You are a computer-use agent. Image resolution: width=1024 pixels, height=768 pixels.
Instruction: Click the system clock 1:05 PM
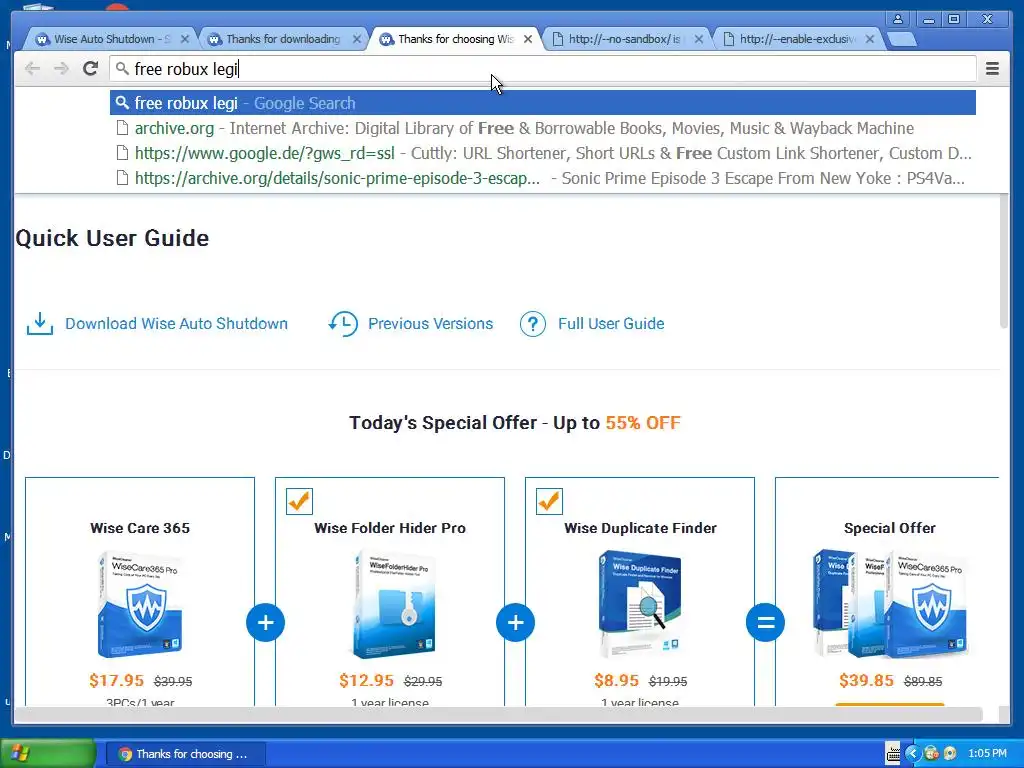pos(987,754)
